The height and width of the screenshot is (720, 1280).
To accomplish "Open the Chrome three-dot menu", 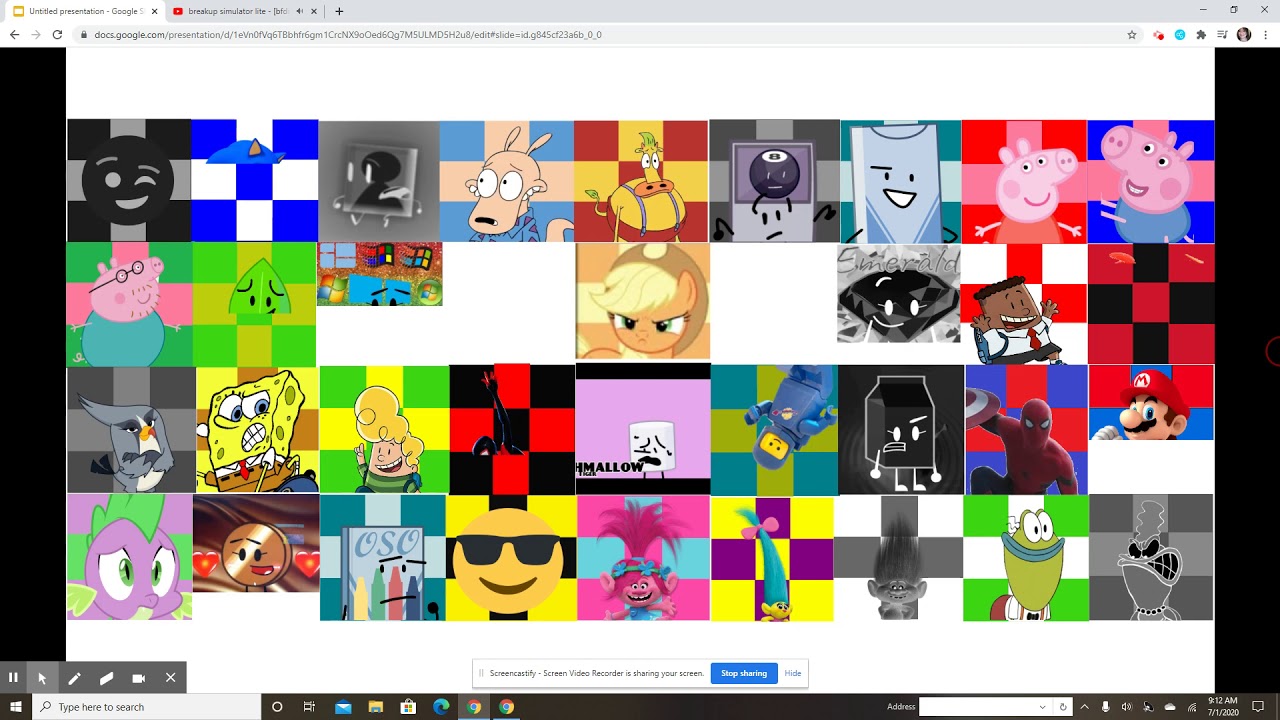I will 1265,34.
